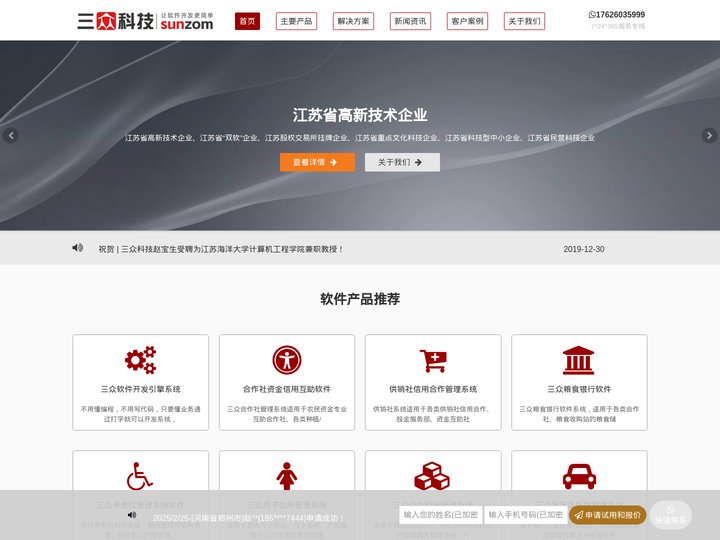Click phone number 17626035999

(x=620, y=15)
